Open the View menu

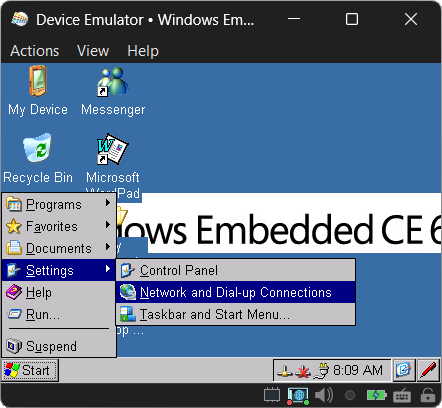tap(93, 51)
